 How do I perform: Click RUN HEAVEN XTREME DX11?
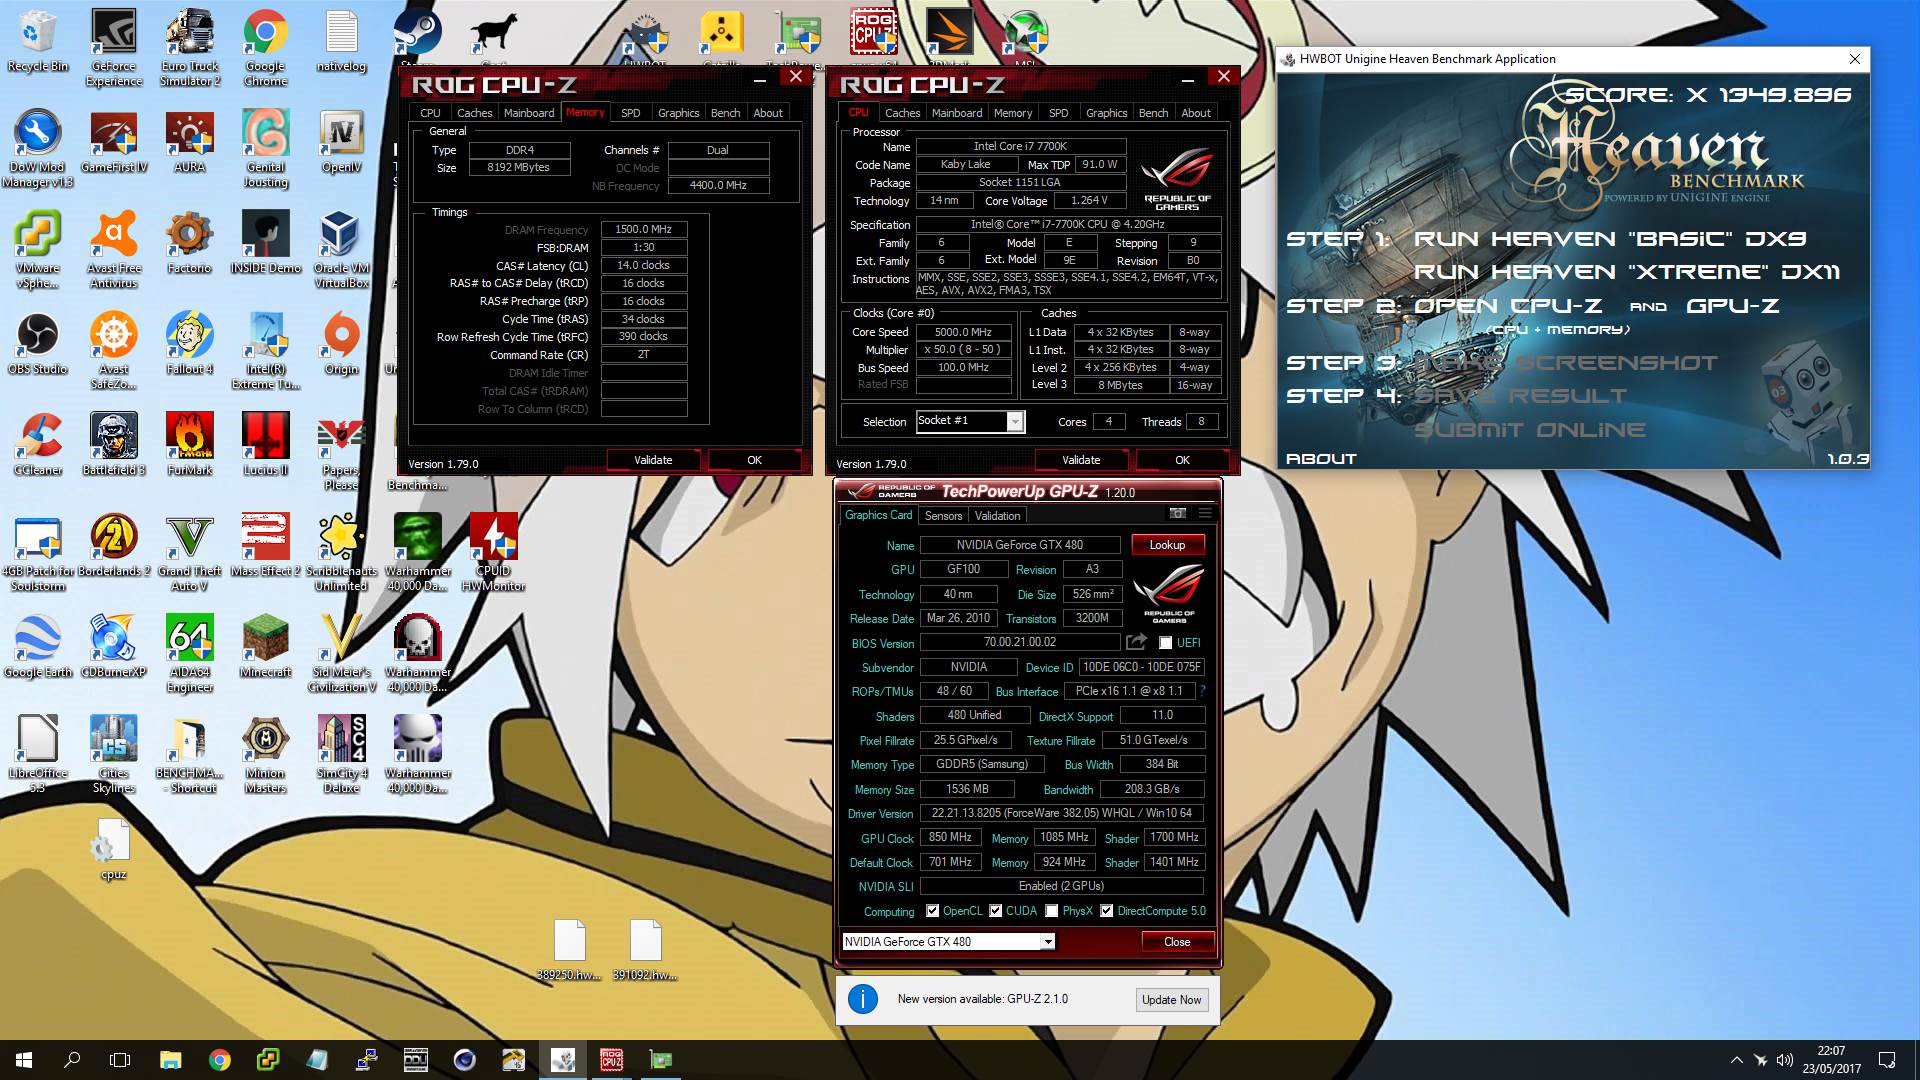(x=1626, y=272)
